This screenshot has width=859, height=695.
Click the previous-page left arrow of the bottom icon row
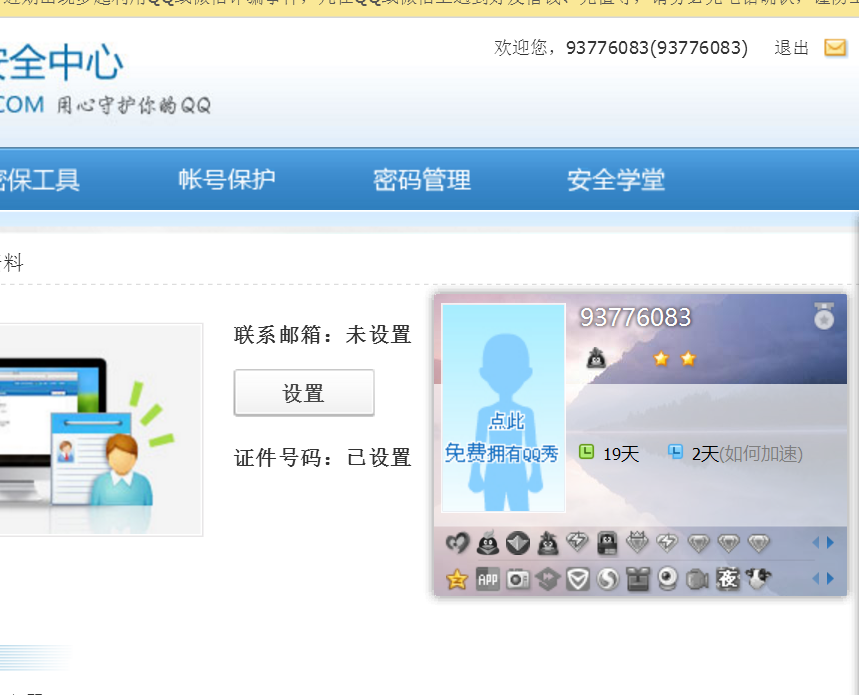tap(816, 578)
